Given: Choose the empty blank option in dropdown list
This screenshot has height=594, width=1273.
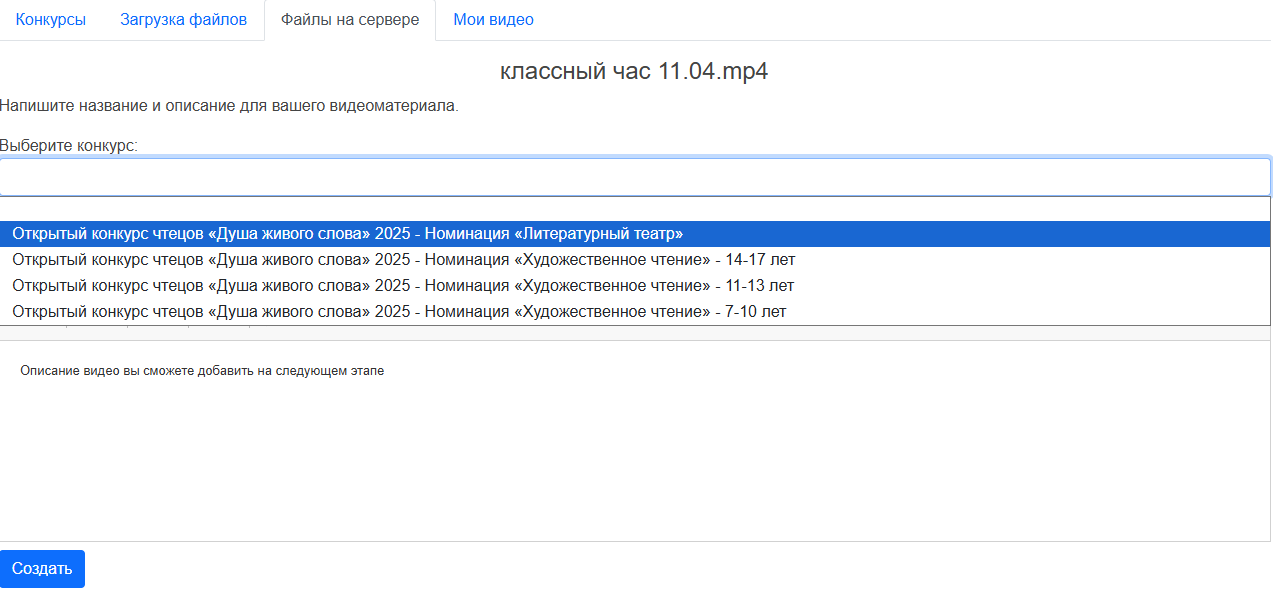Looking at the screenshot, I should tap(635, 209).
